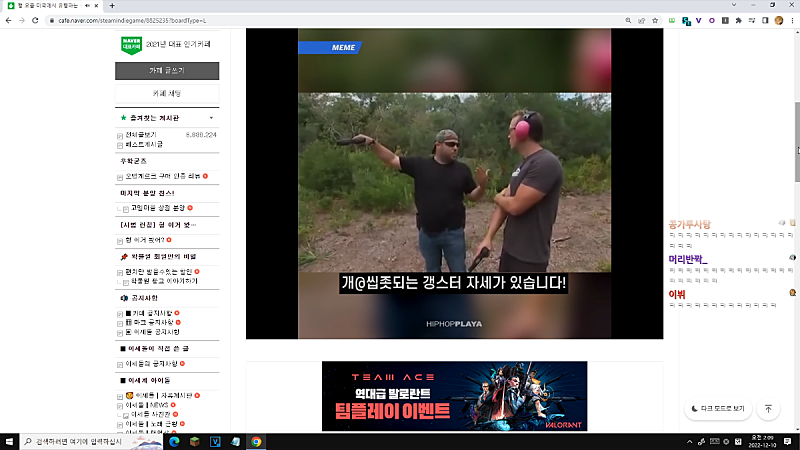Image resolution: width=800 pixels, height=450 pixels.
Task: Bookmark this page with the star icon
Action: pyautogui.click(x=655, y=20)
